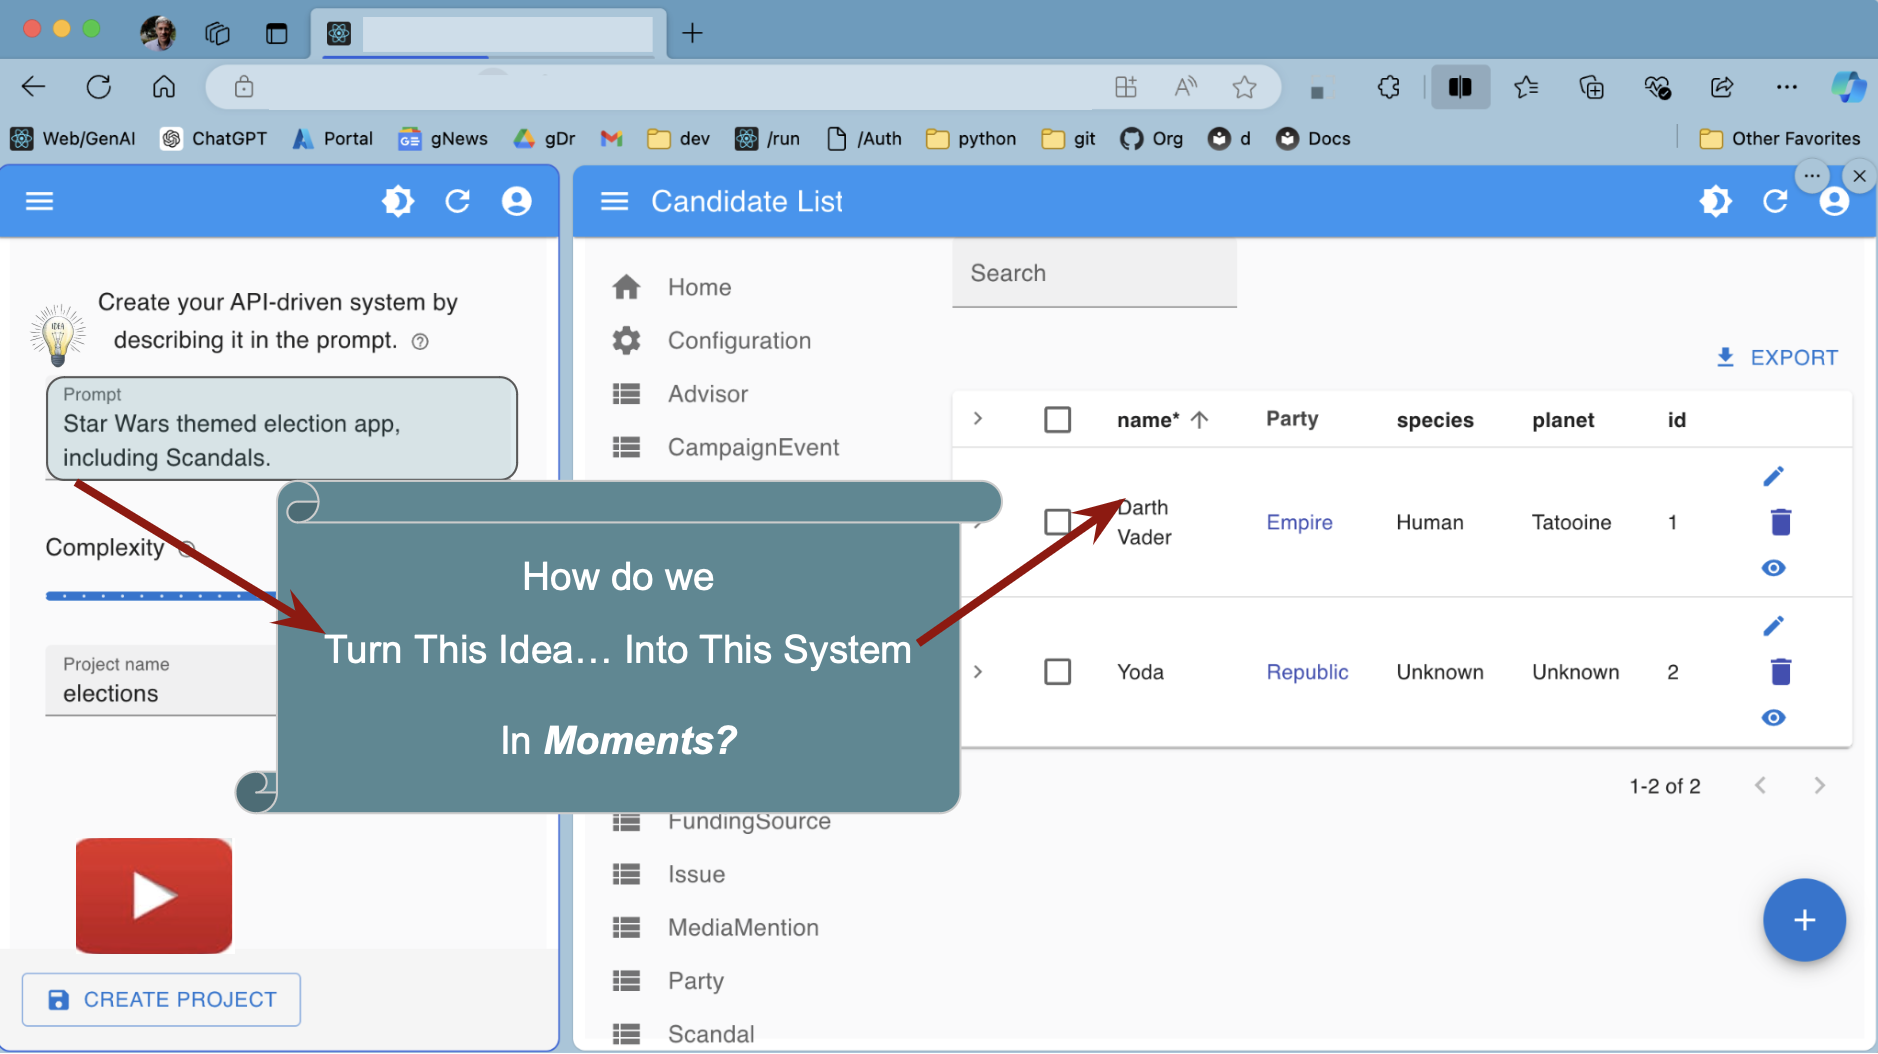The image size is (1878, 1054).
Task: Play the red YouTube video button
Action: pyautogui.click(x=154, y=895)
